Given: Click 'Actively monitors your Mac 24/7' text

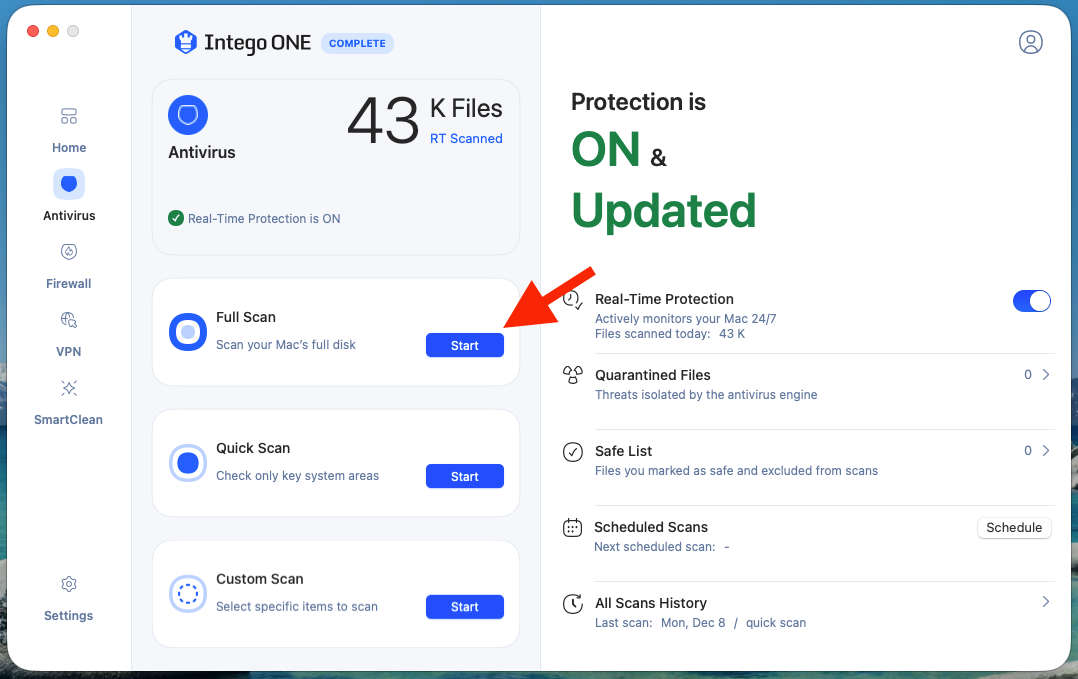Looking at the screenshot, I should click(685, 319).
